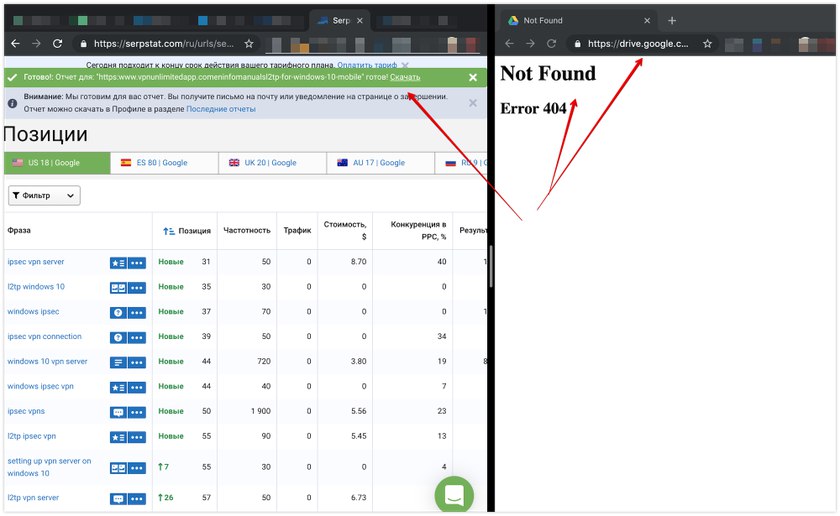Dismiss the green Готово notification
Screen dimensions: 840x516
472,78
